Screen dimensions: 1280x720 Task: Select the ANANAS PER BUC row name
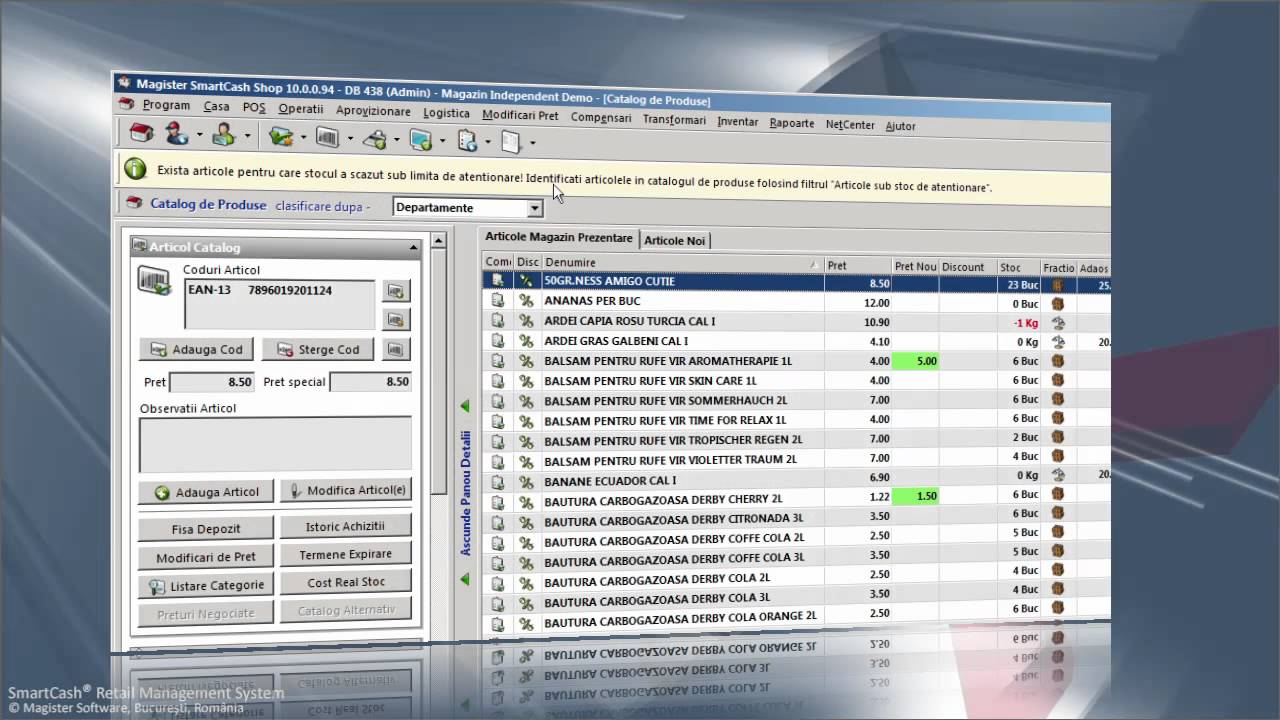coord(592,301)
